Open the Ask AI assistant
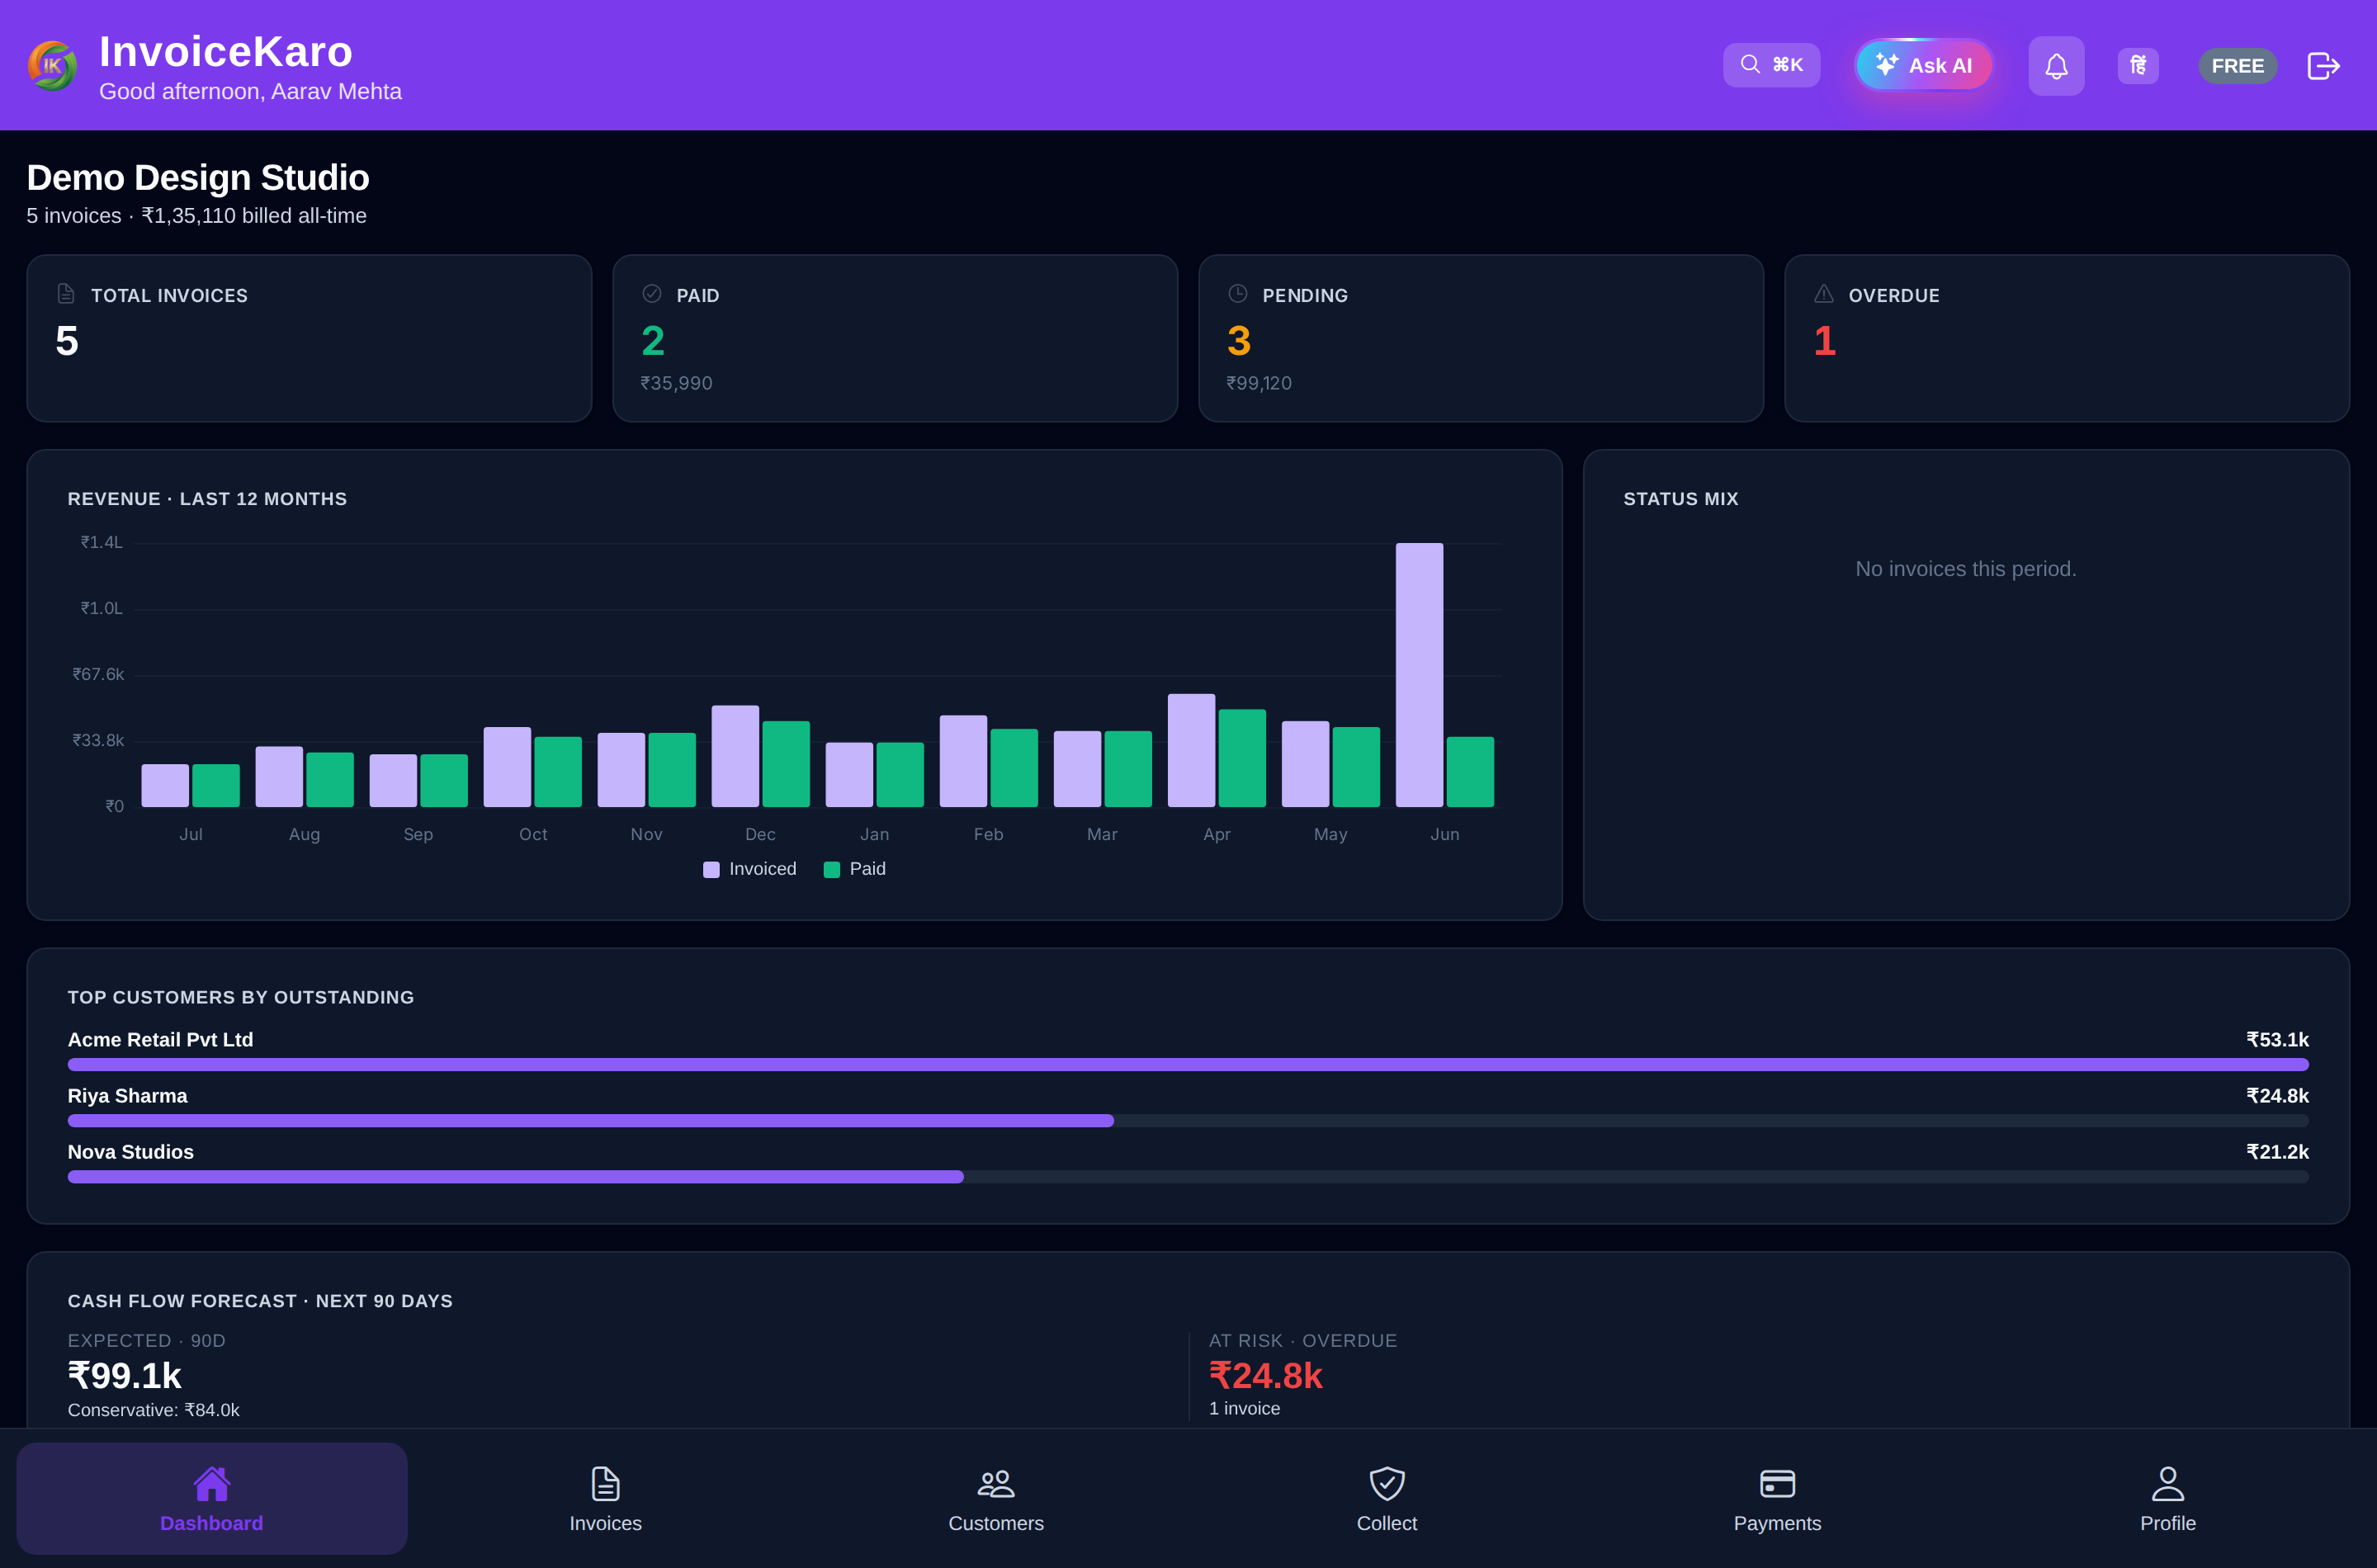 (x=1924, y=65)
